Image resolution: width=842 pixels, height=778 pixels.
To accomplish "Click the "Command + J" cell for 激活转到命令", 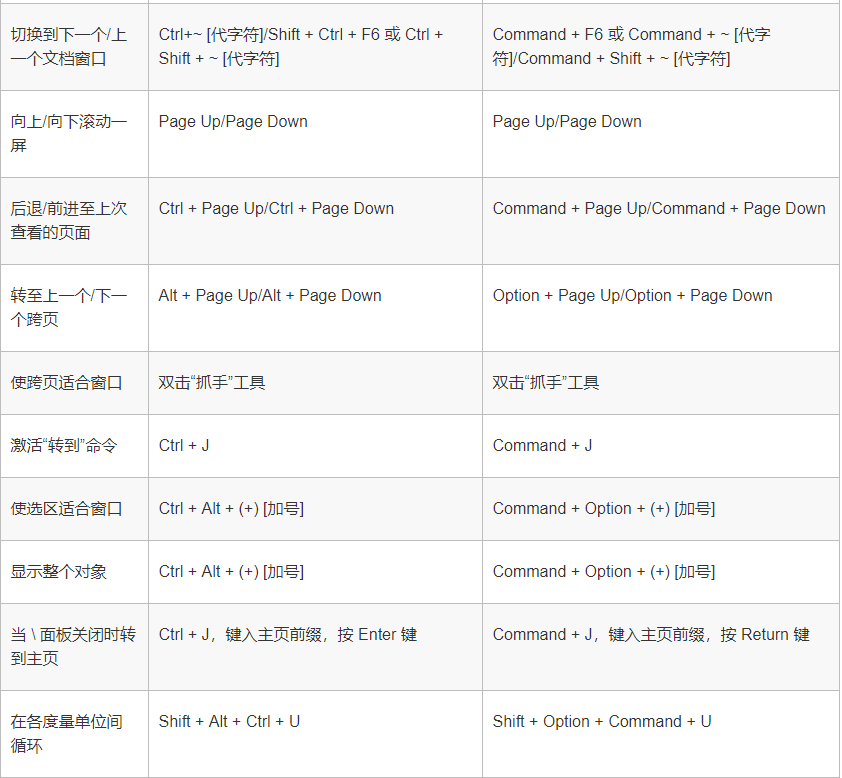I will click(542, 446).
